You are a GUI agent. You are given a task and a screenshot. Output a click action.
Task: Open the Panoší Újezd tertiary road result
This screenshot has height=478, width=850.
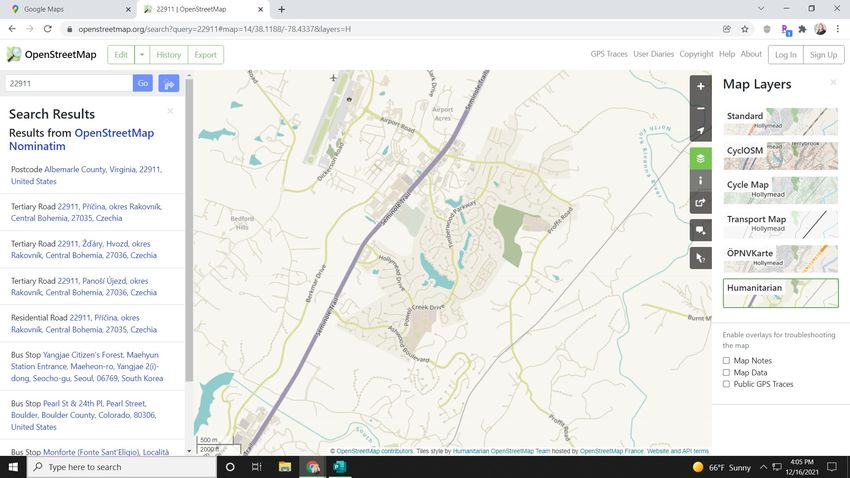click(84, 286)
